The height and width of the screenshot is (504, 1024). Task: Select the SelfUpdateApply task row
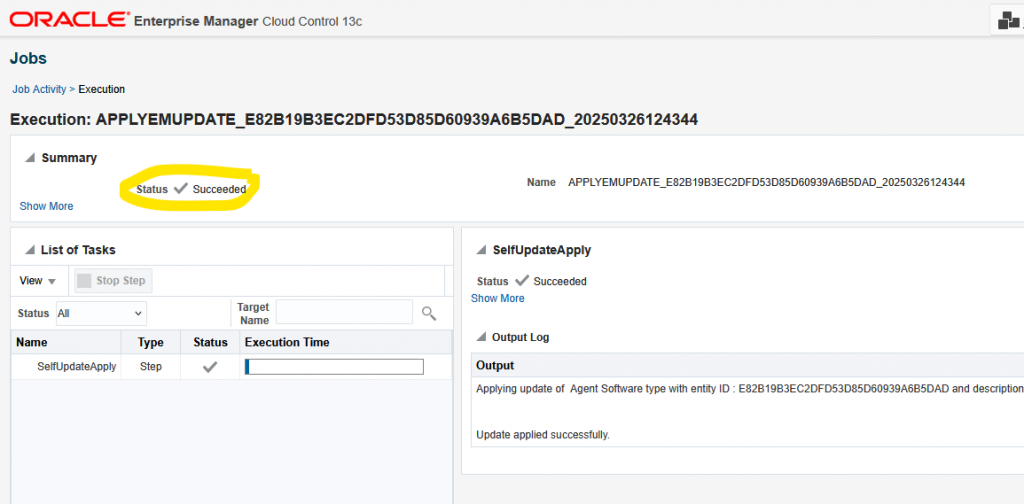coord(77,367)
